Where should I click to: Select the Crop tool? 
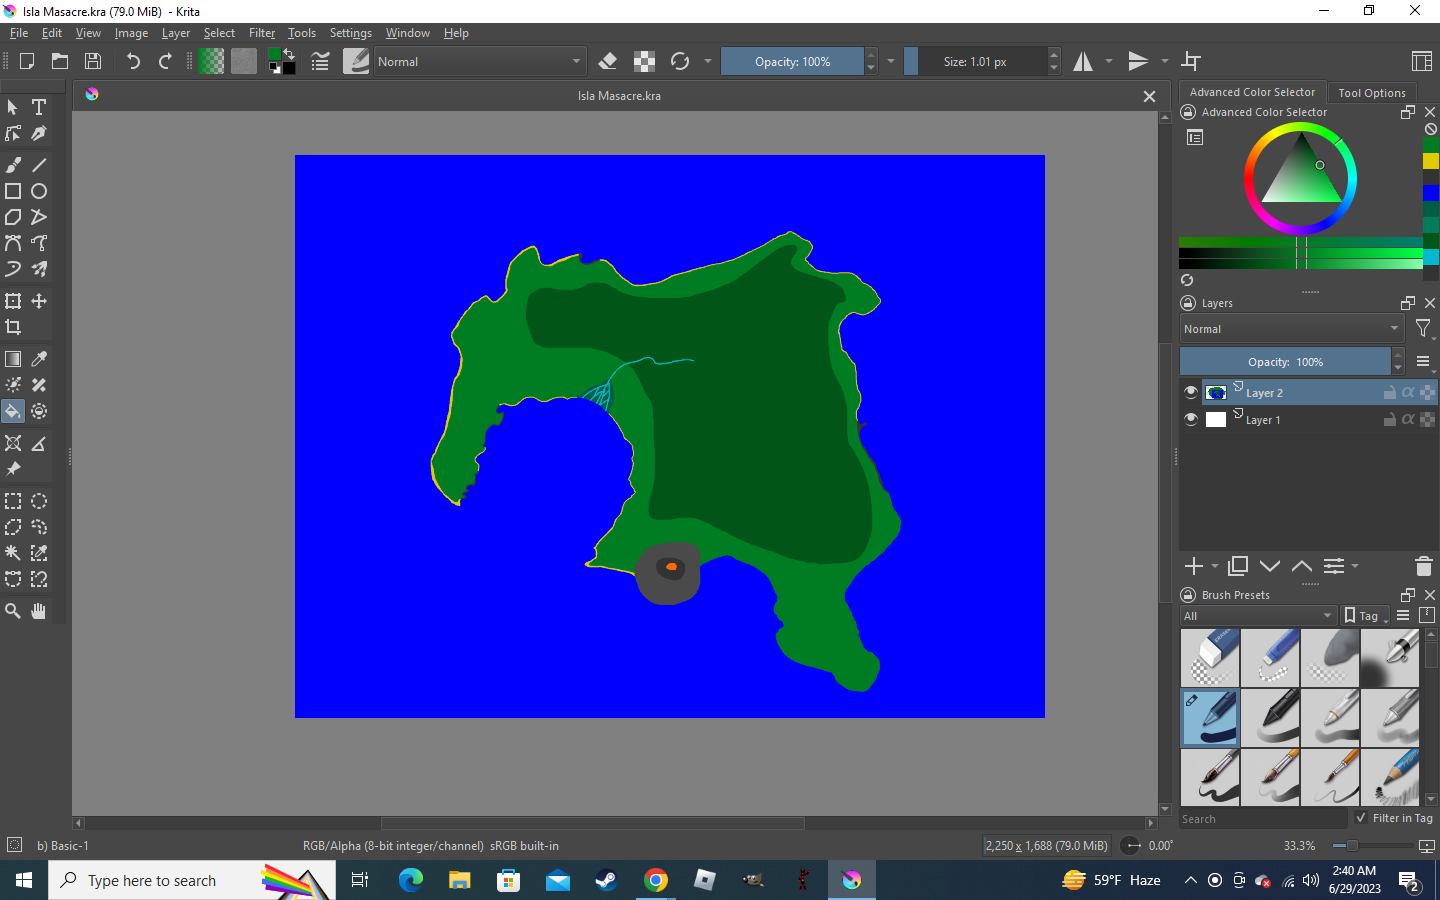coord(13,327)
